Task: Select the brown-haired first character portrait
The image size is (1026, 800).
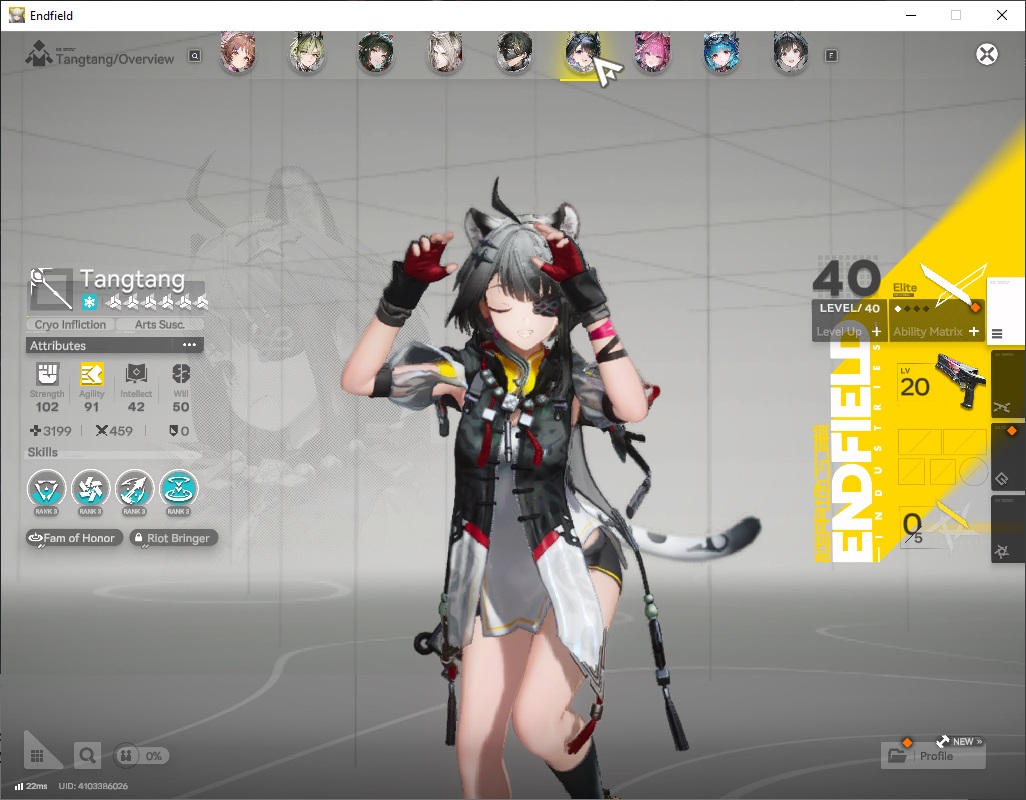Action: point(238,52)
